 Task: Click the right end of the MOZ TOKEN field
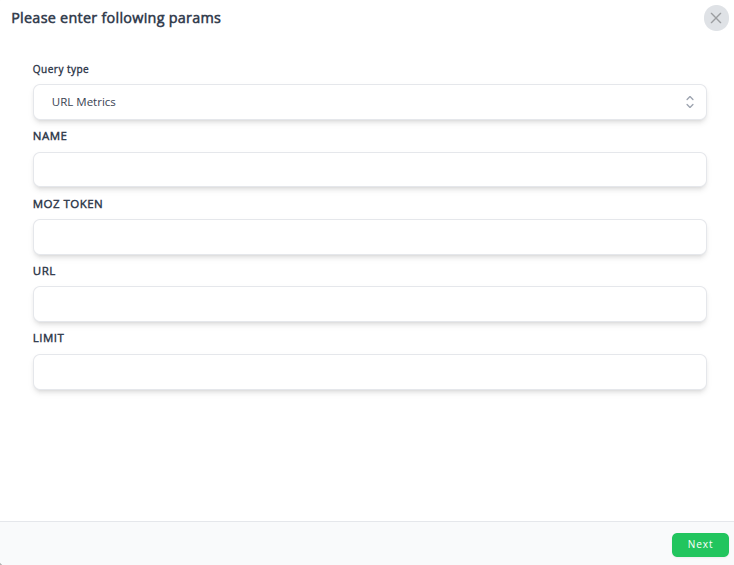coord(690,237)
